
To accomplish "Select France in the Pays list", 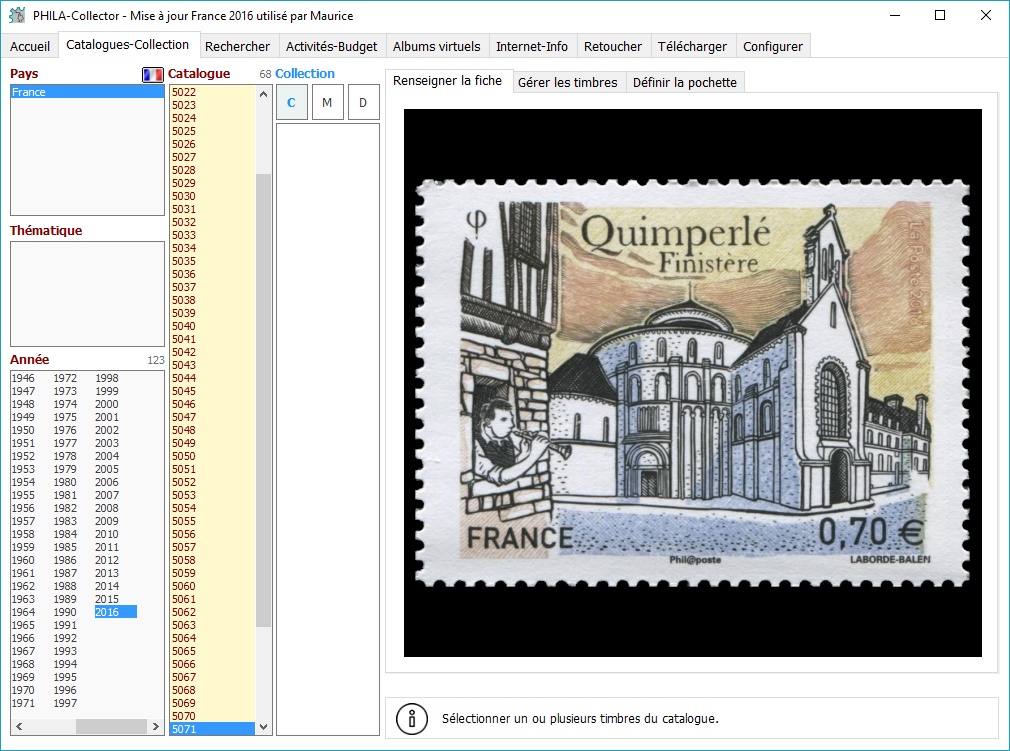I will point(88,92).
